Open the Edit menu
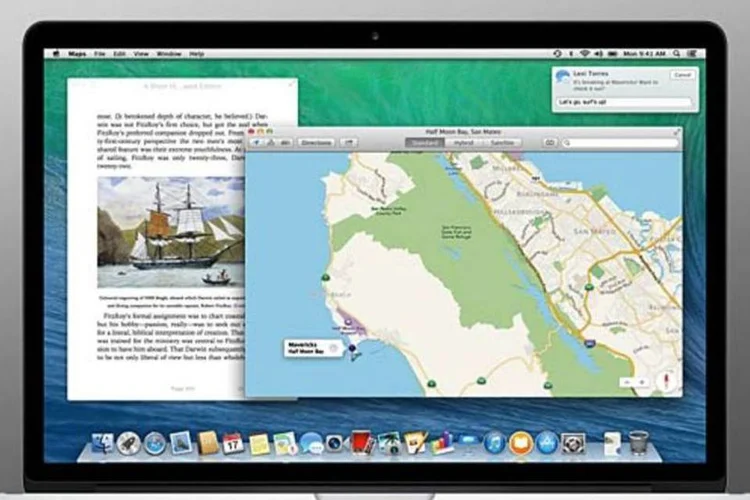750x500 pixels. [119, 54]
